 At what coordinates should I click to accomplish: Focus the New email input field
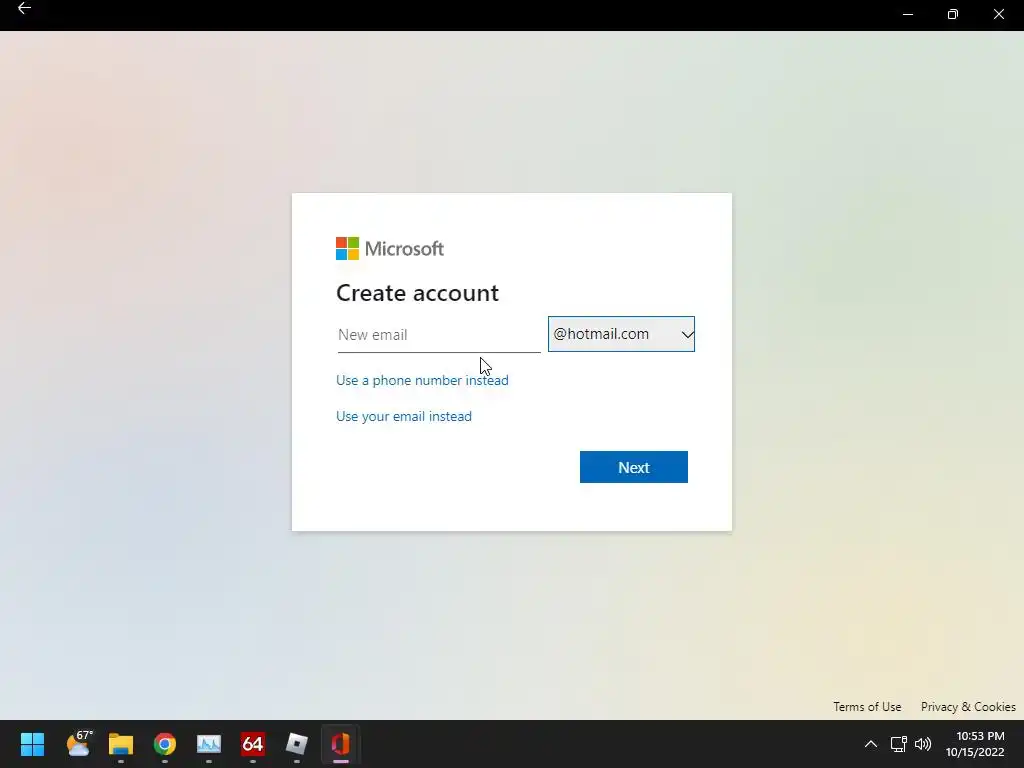click(x=439, y=335)
